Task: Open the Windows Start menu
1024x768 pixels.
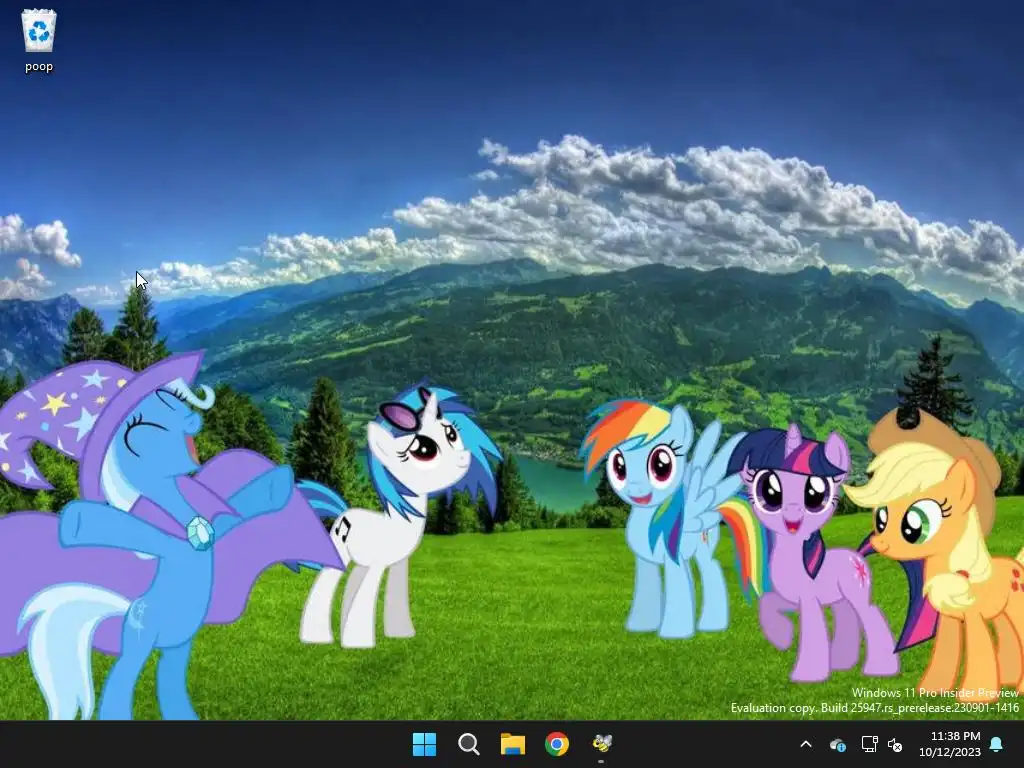Action: (424, 744)
